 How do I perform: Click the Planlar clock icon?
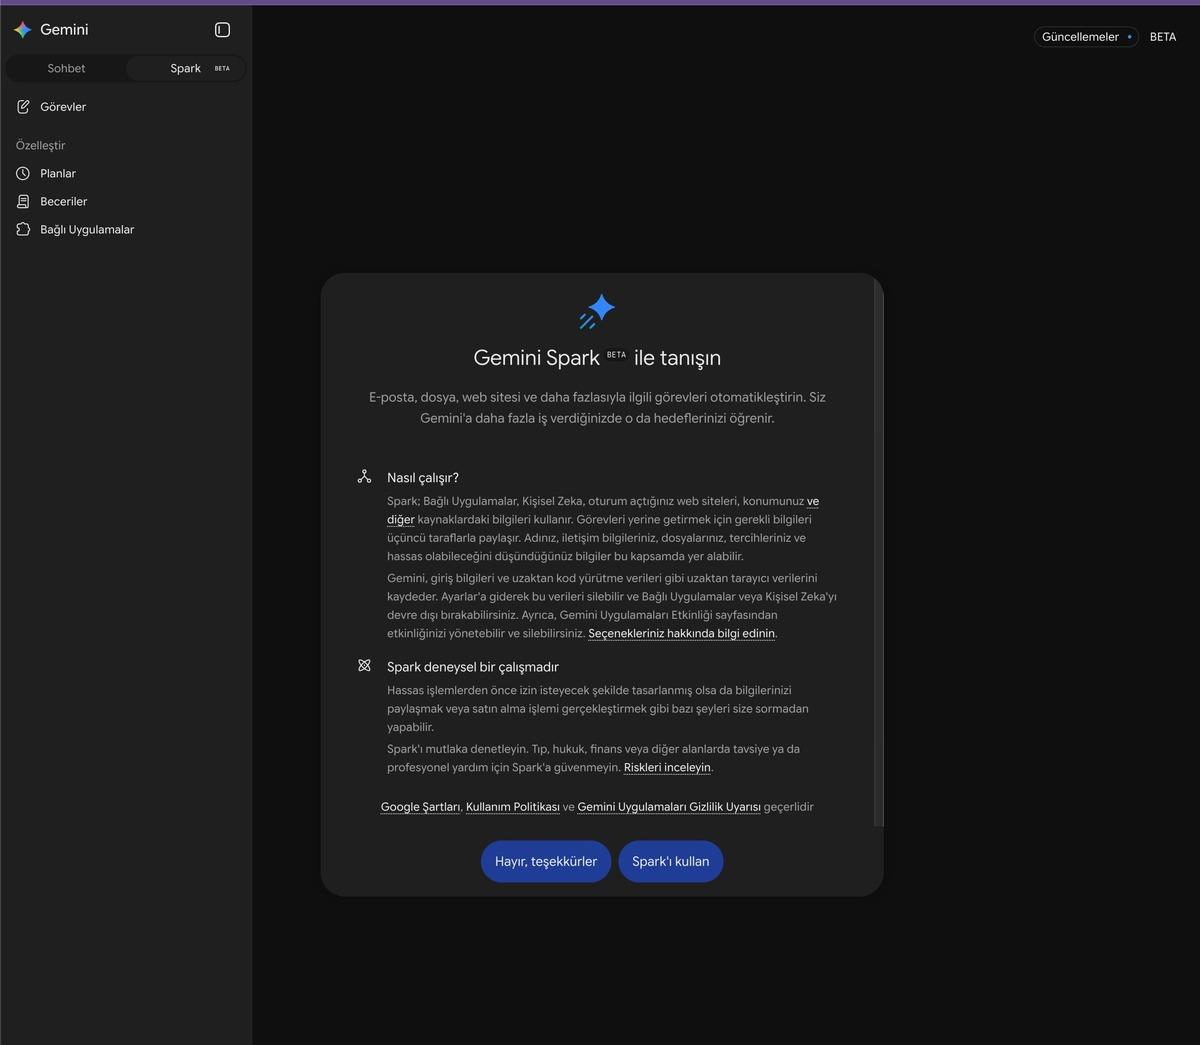pos(23,173)
